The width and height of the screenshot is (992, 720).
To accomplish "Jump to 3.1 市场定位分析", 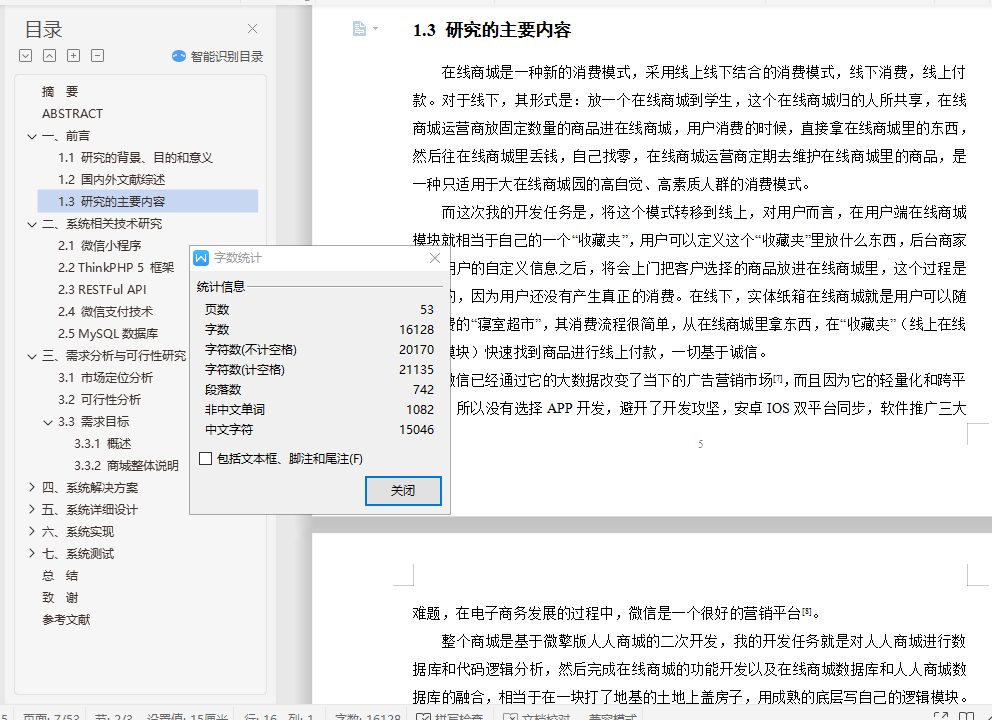I will 106,378.
